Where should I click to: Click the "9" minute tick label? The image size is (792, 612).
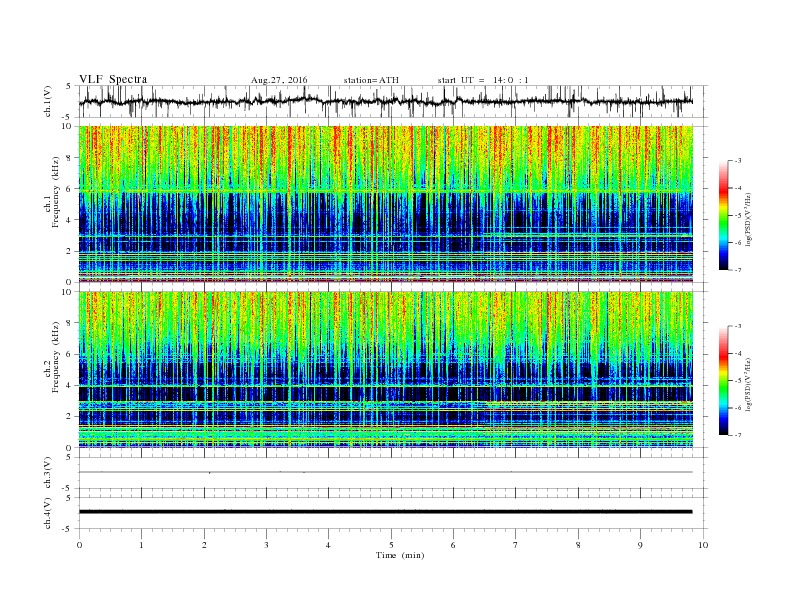coord(640,545)
